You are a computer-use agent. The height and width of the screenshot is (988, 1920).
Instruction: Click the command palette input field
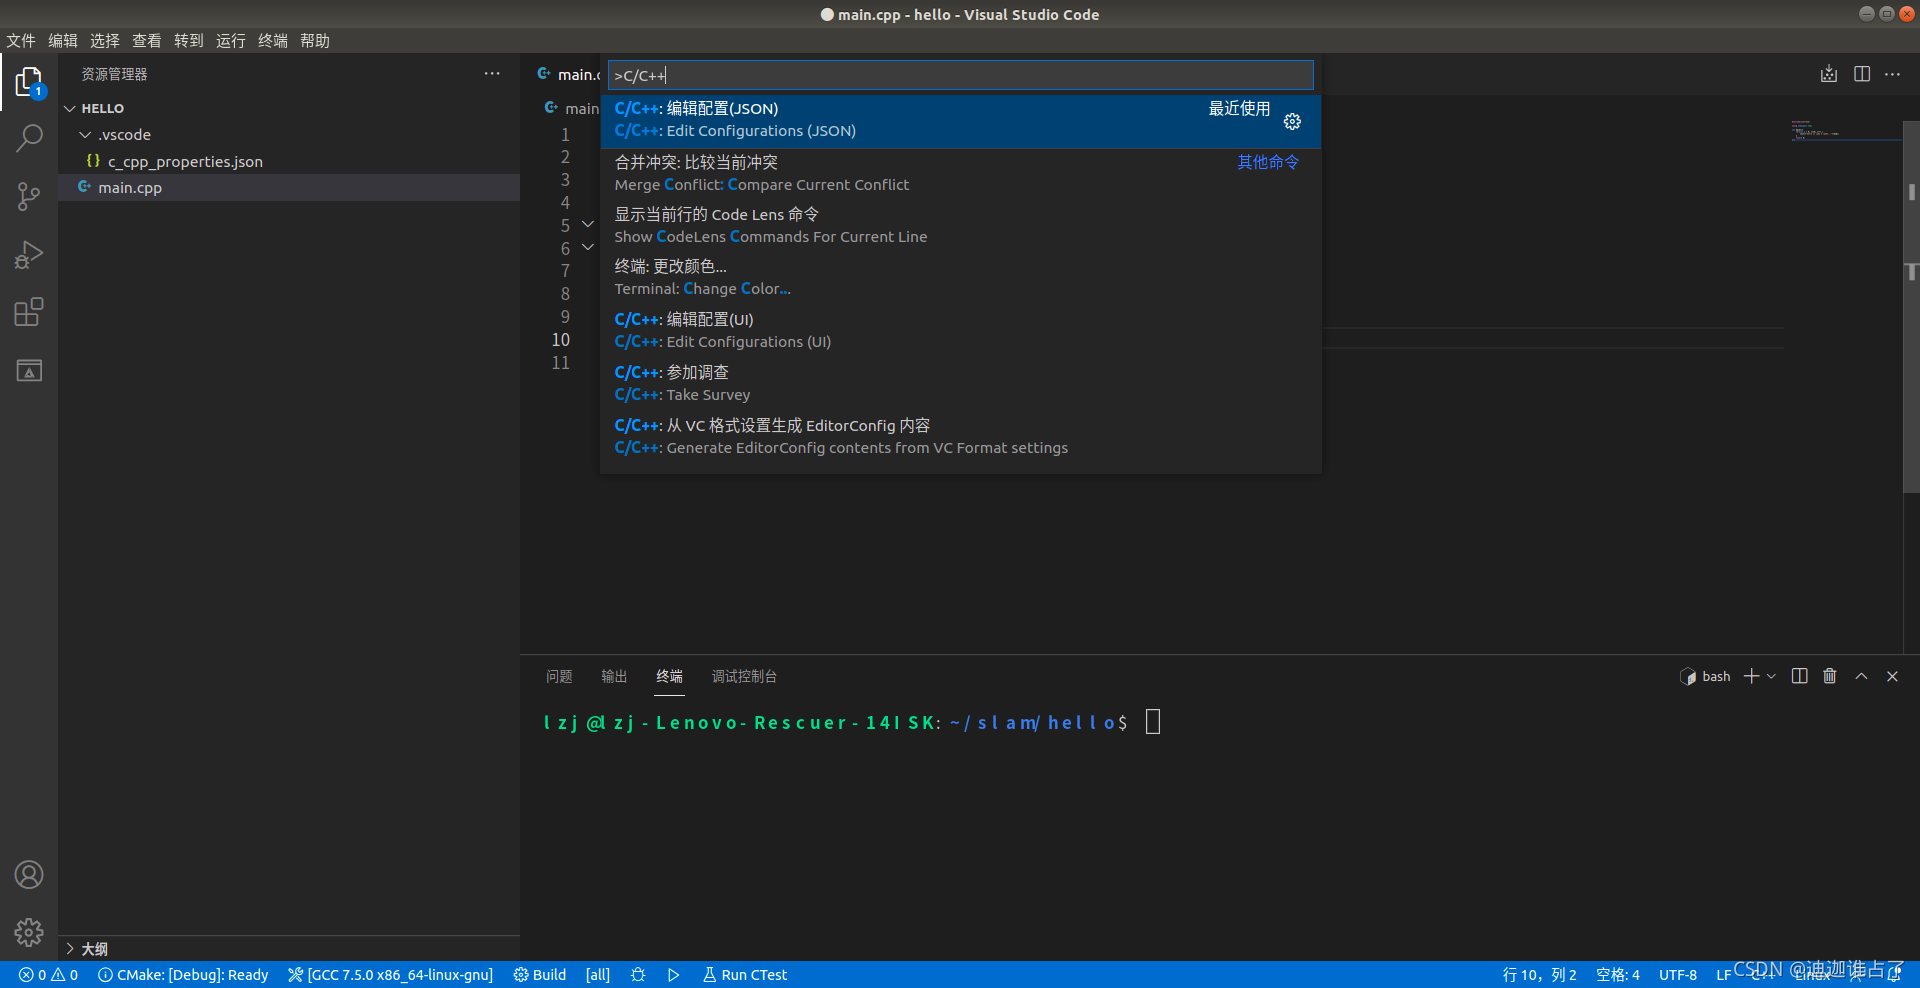pyautogui.click(x=960, y=75)
